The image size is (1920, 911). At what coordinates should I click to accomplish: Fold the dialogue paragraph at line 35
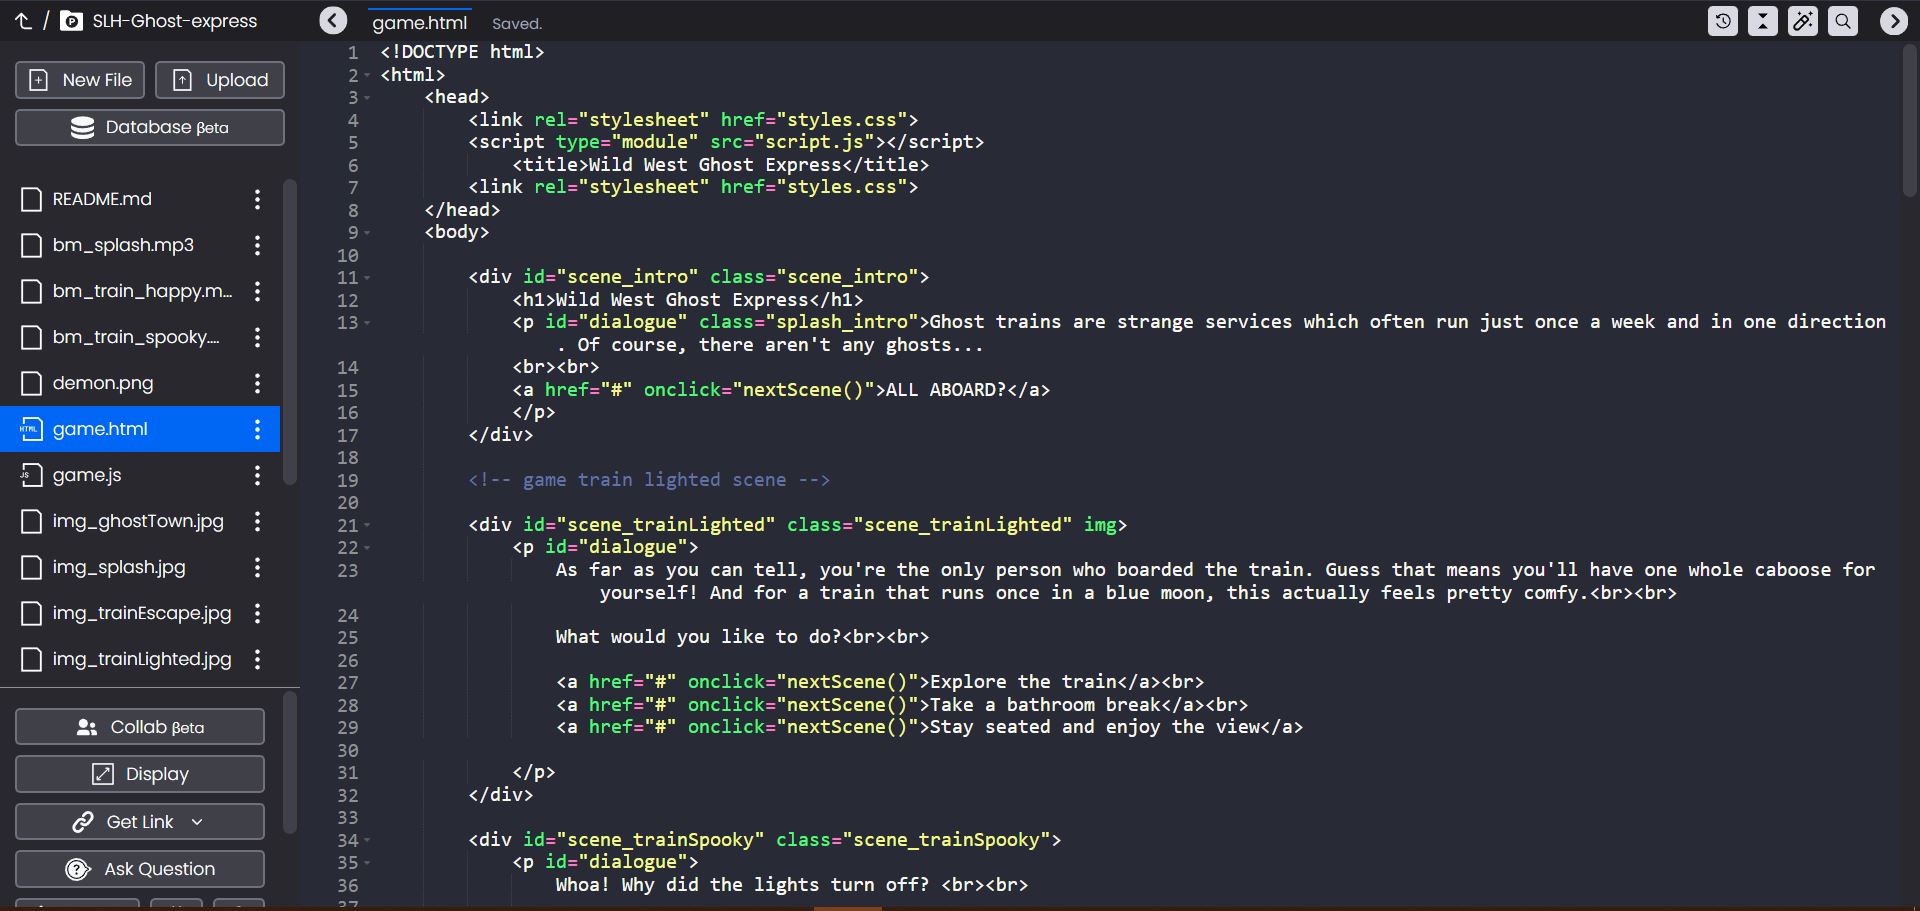click(367, 863)
